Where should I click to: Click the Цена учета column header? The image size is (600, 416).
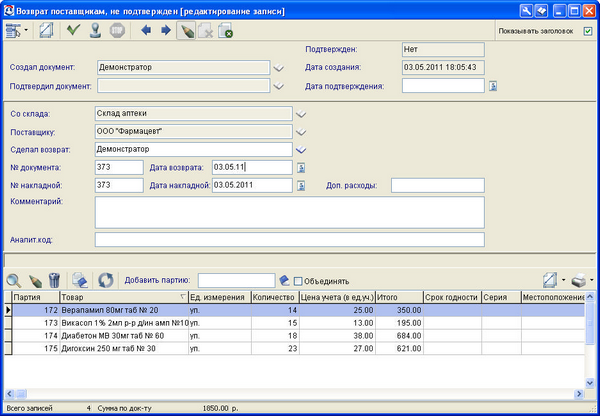337,297
